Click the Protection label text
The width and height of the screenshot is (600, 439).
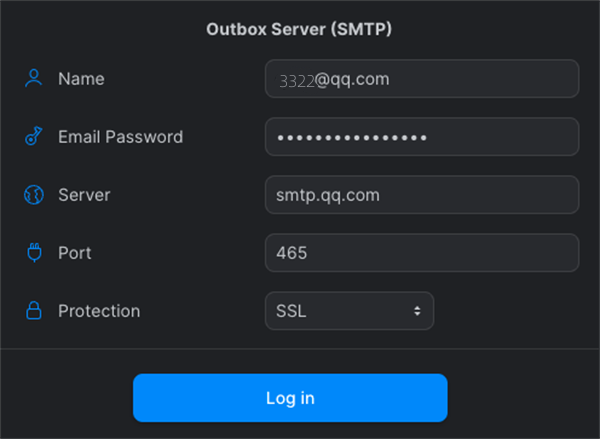point(99,311)
